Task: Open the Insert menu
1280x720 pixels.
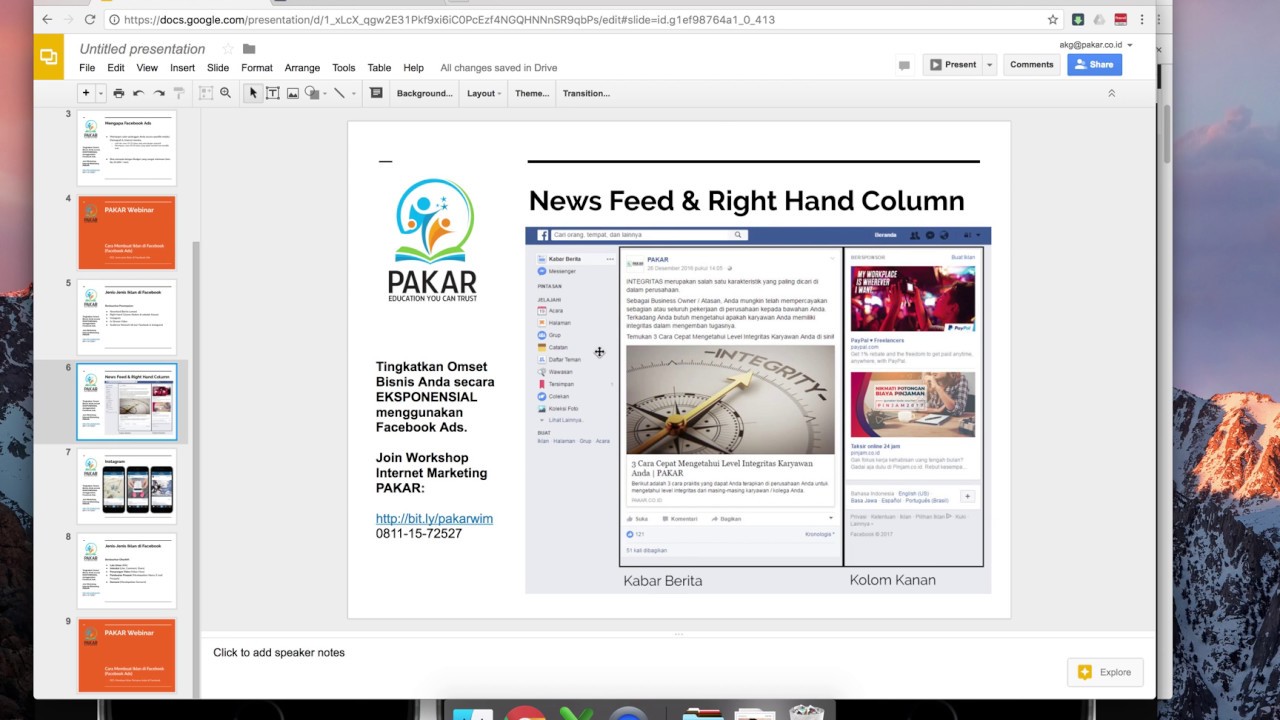Action: 182,68
